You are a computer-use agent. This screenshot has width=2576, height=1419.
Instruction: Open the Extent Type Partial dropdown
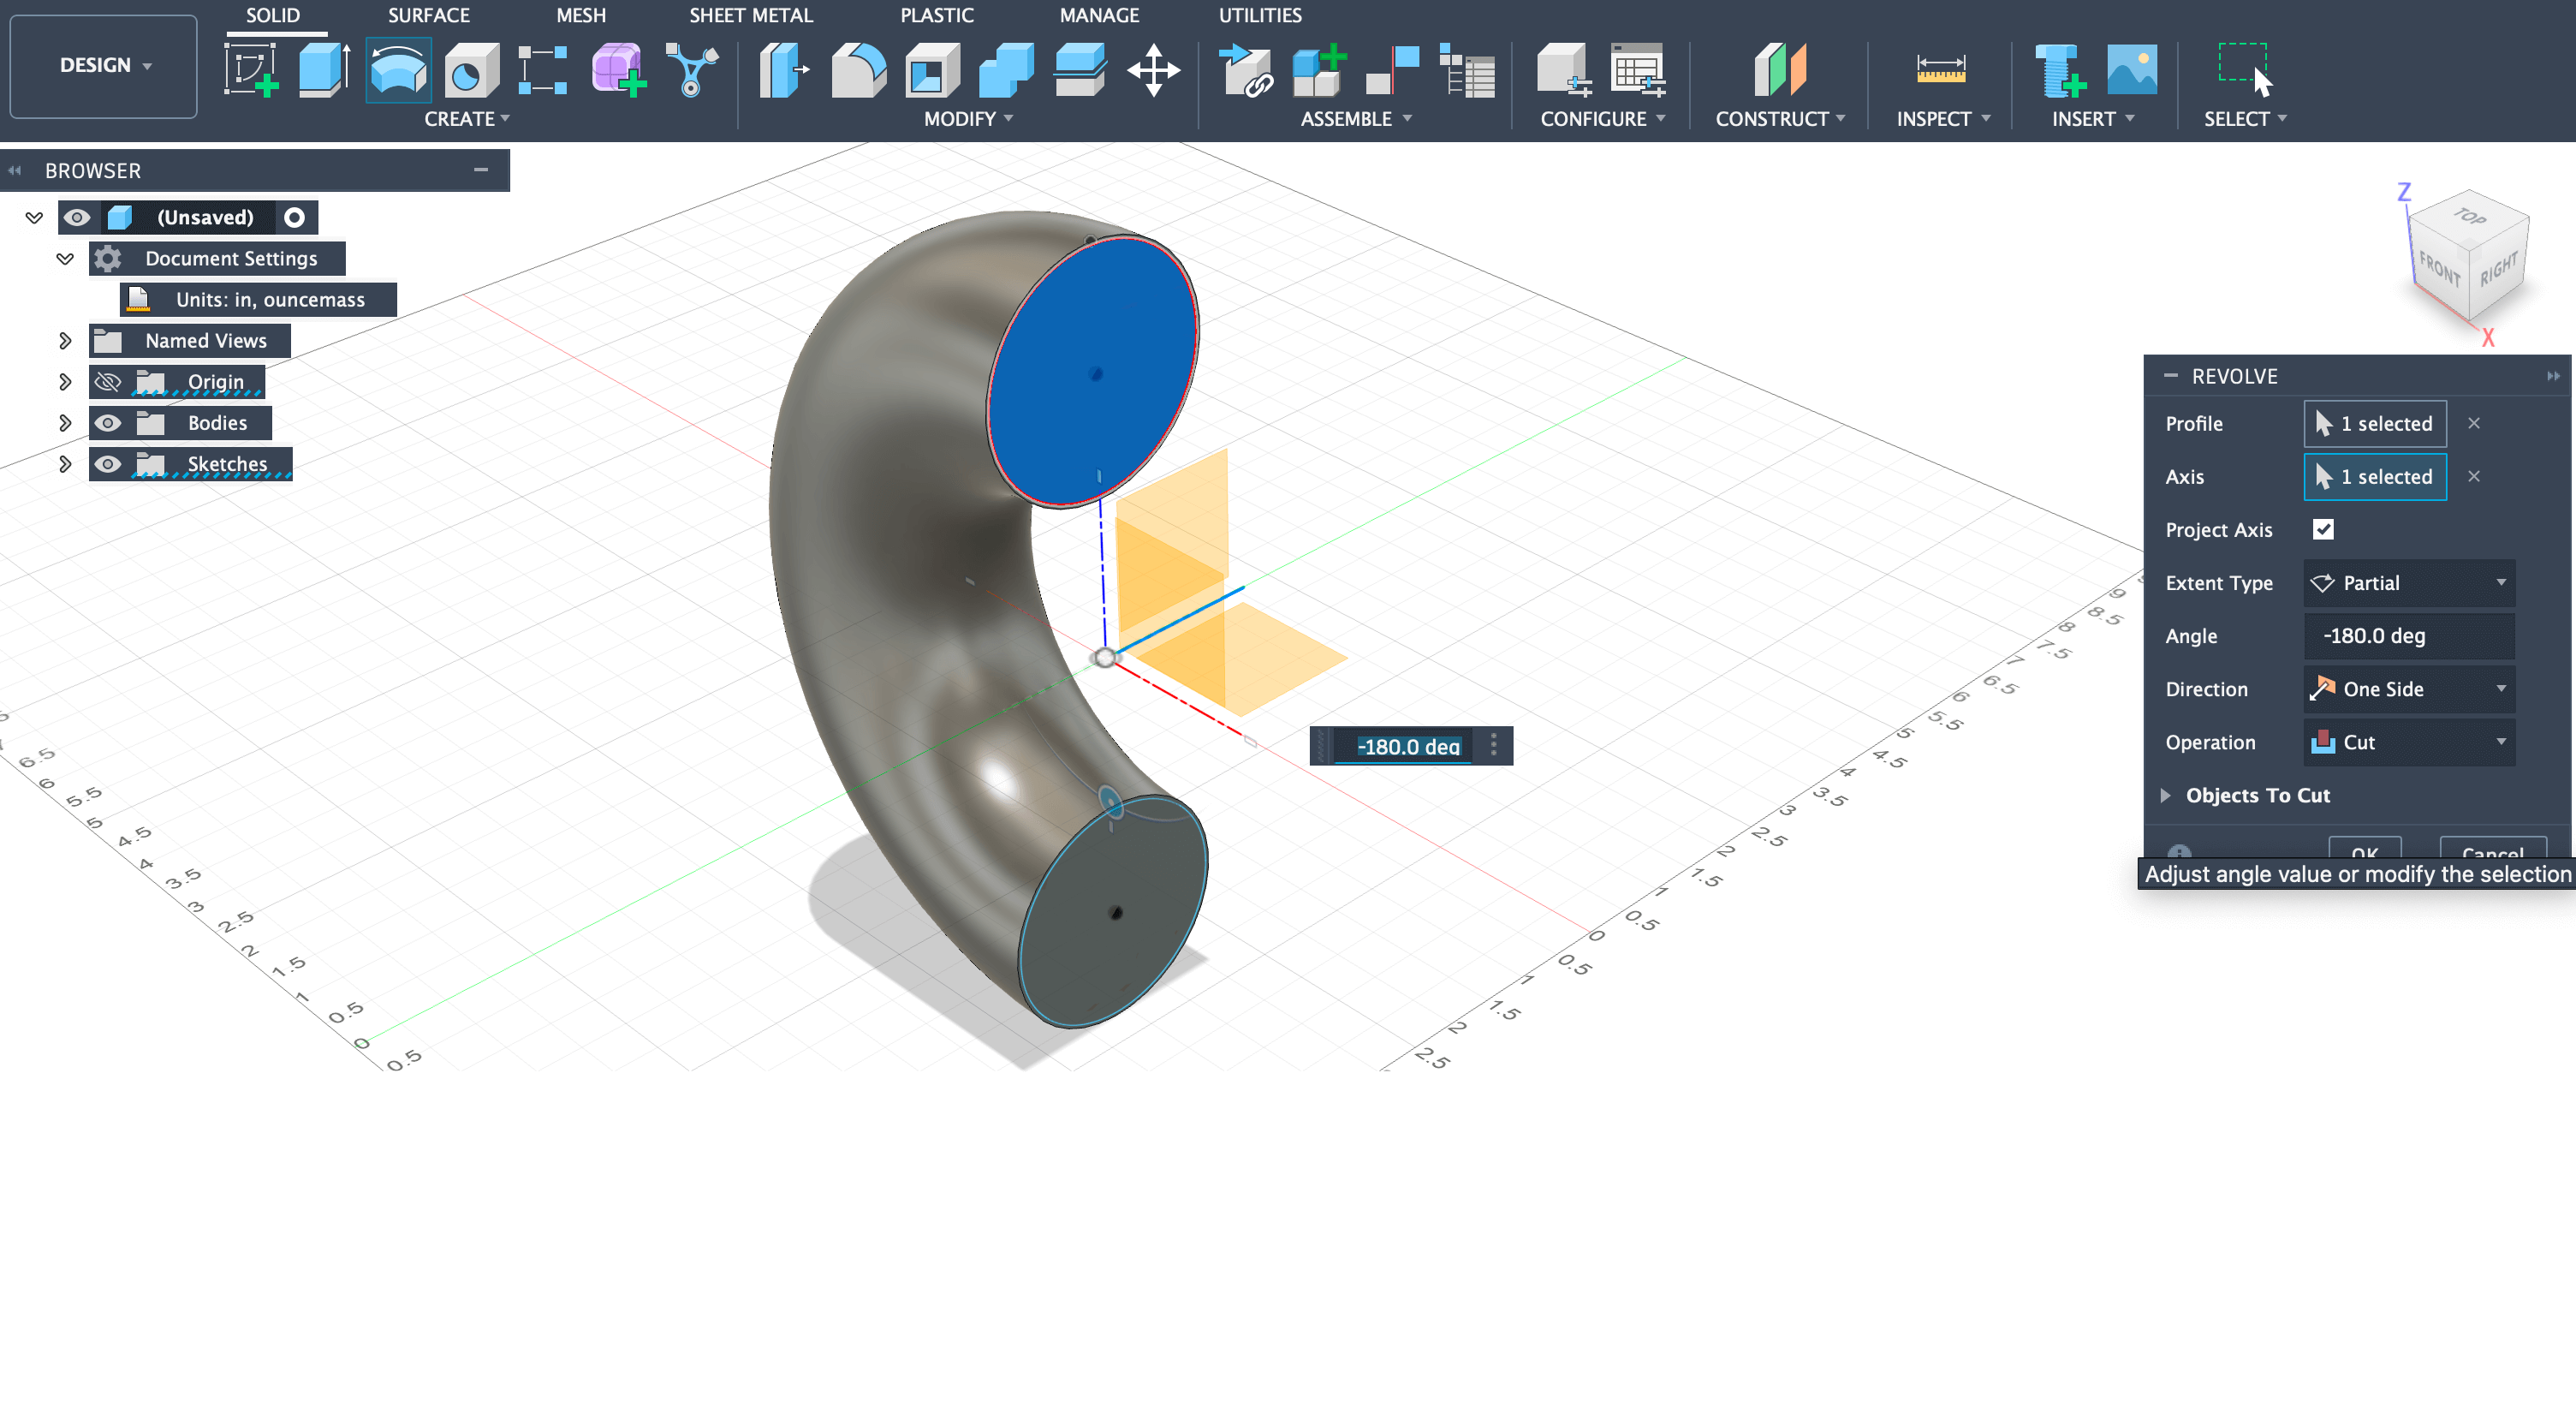point(2408,583)
